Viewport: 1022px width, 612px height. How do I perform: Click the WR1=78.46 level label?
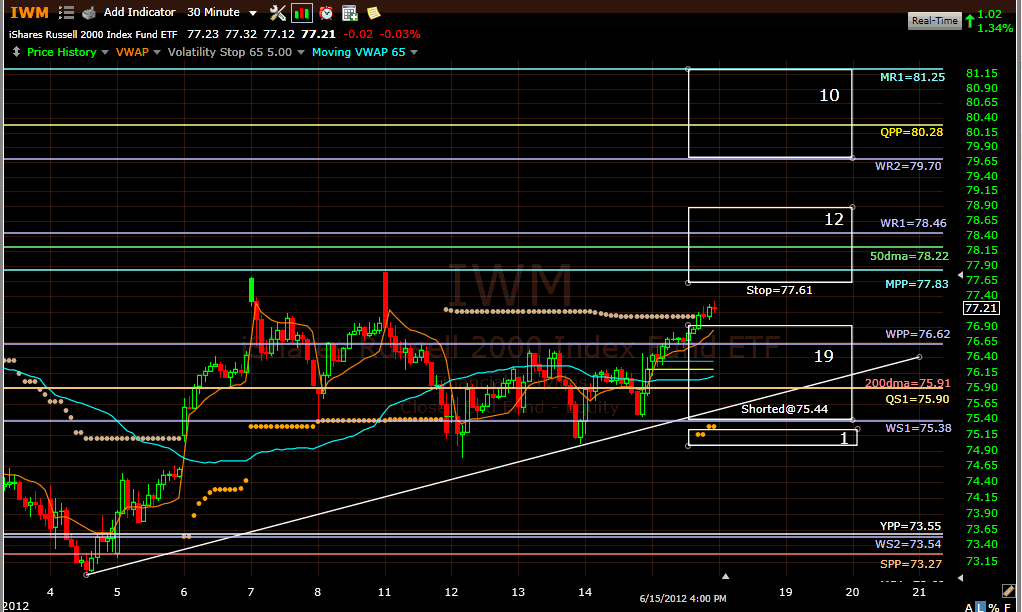coord(913,223)
